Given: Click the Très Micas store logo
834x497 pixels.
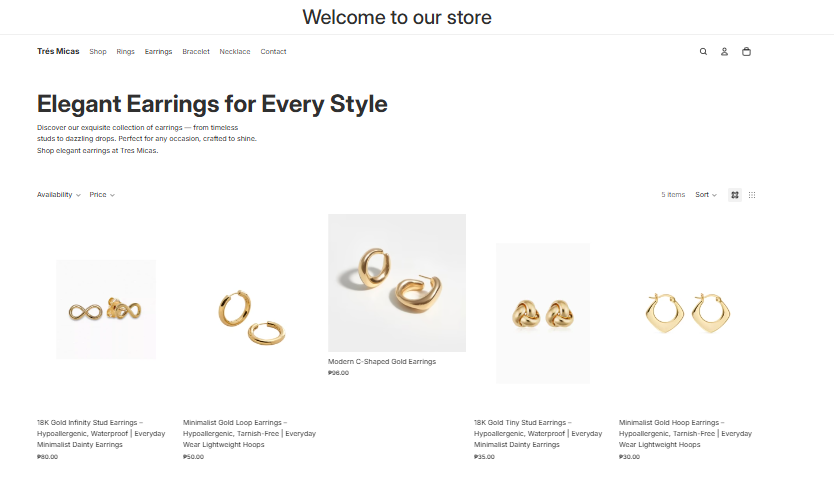Looking at the screenshot, I should pos(58,52).
